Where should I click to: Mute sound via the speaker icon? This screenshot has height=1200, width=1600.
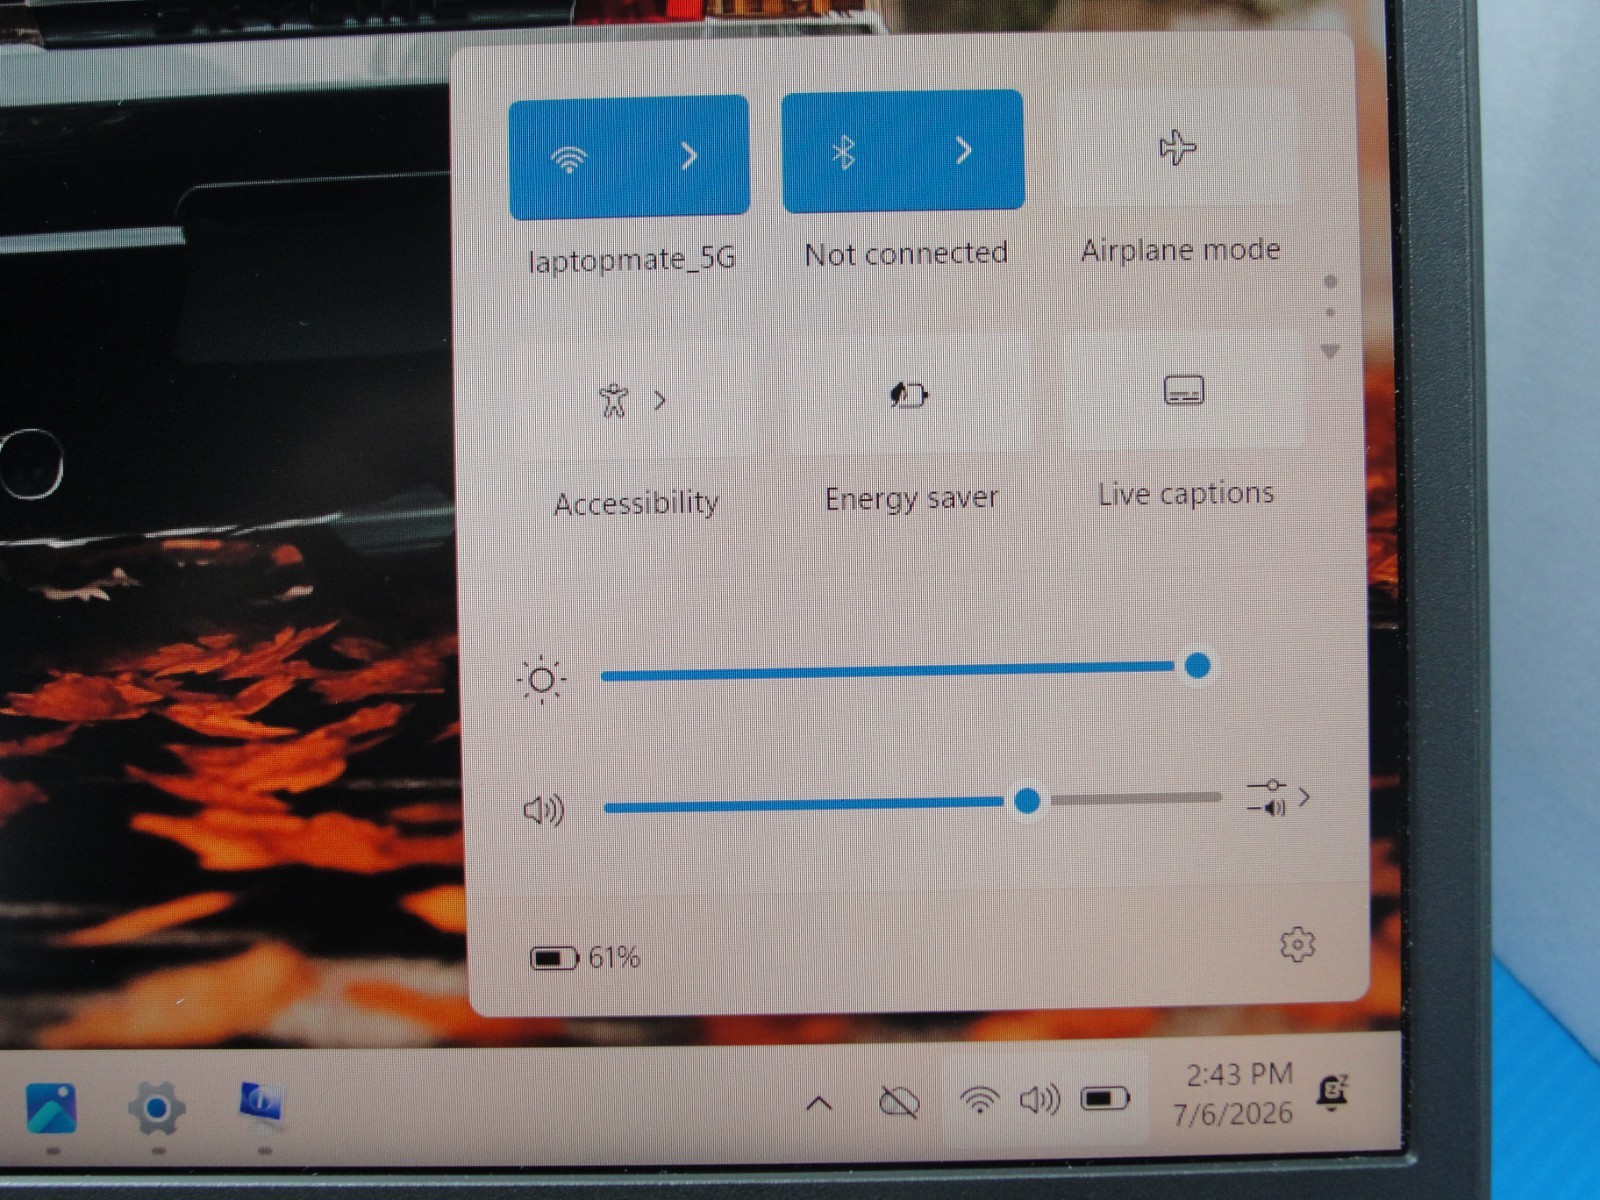click(x=544, y=809)
